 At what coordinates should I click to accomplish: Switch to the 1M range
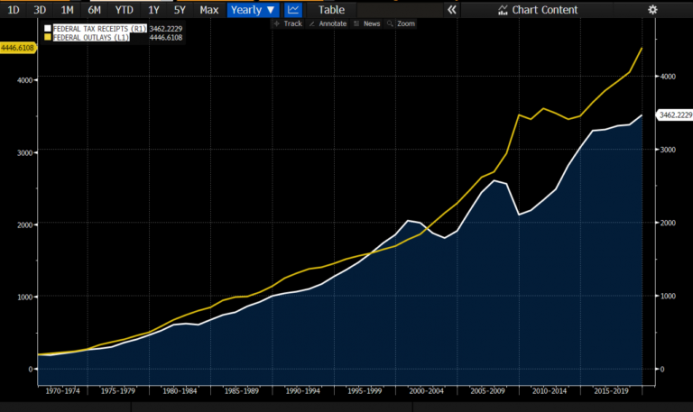[67, 10]
